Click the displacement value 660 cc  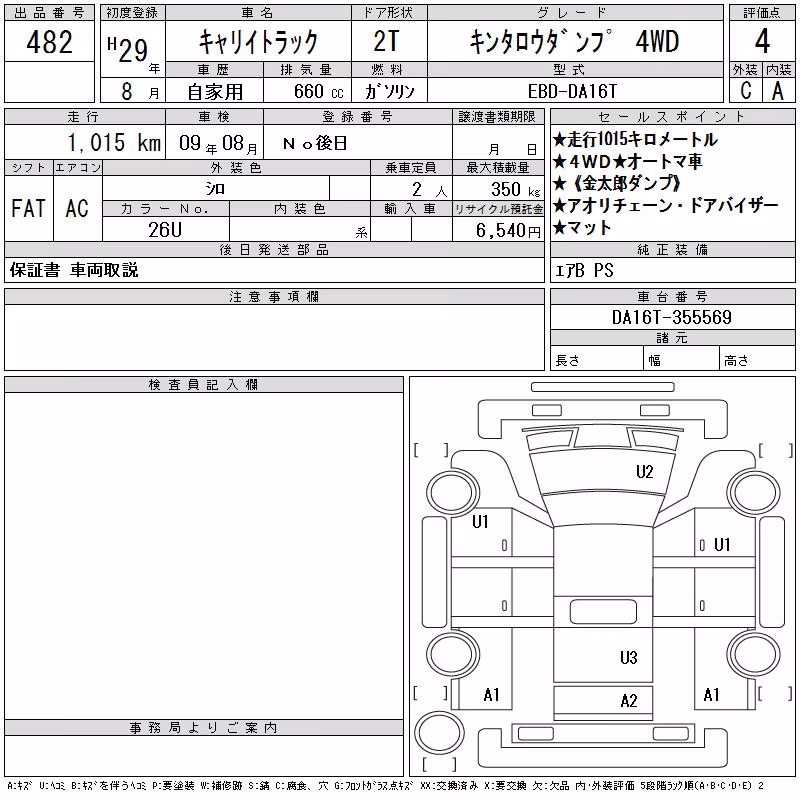click(x=318, y=91)
